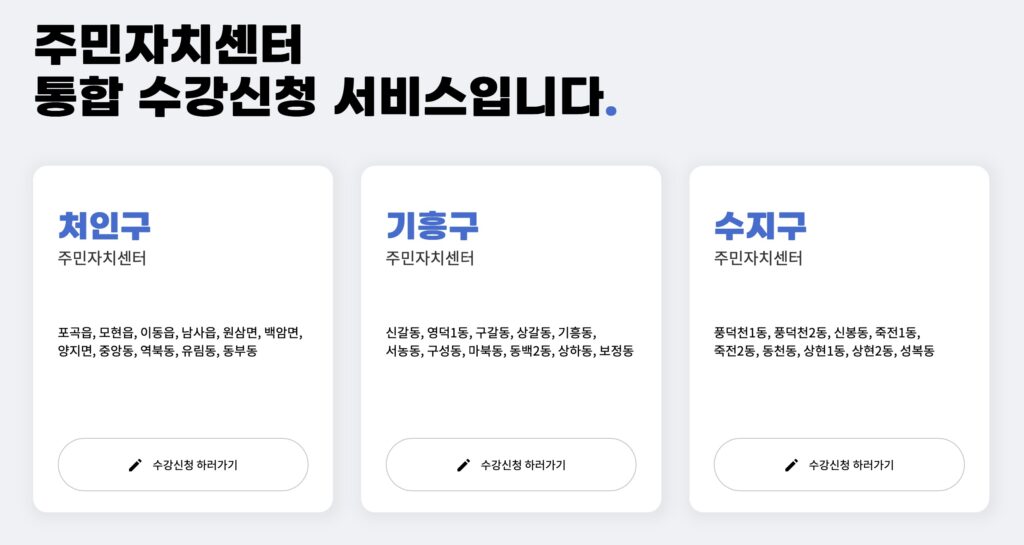Click the district line starting with 죽전2동

pyautogui.click(x=824, y=351)
